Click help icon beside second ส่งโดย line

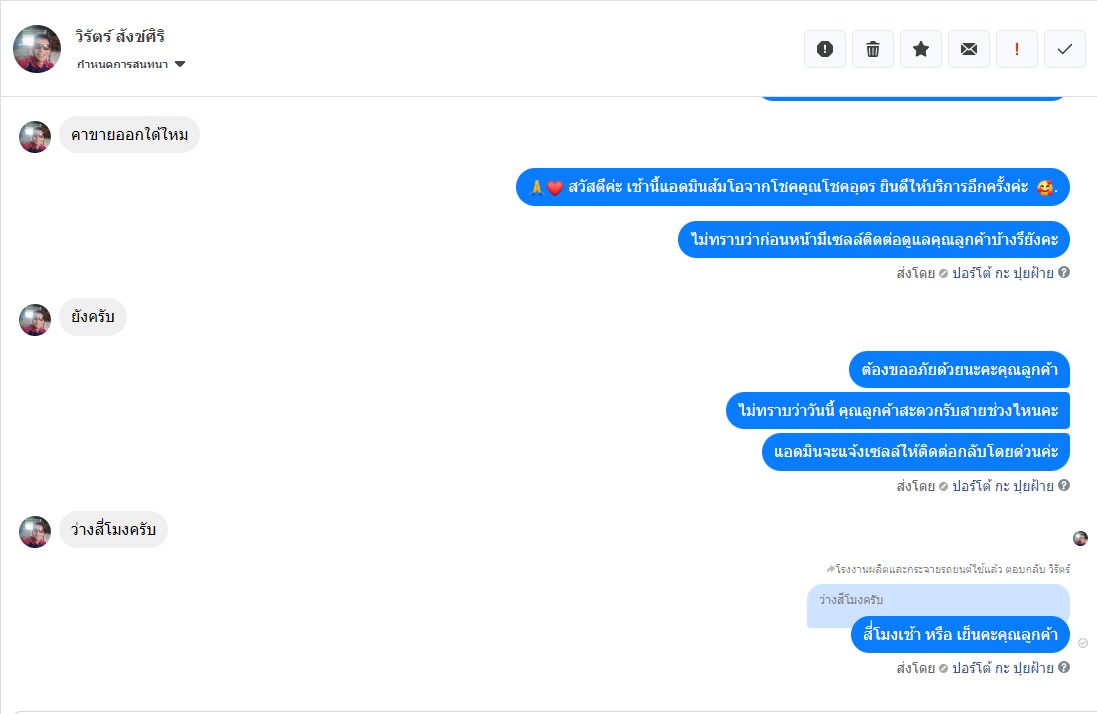[x=1063, y=485]
